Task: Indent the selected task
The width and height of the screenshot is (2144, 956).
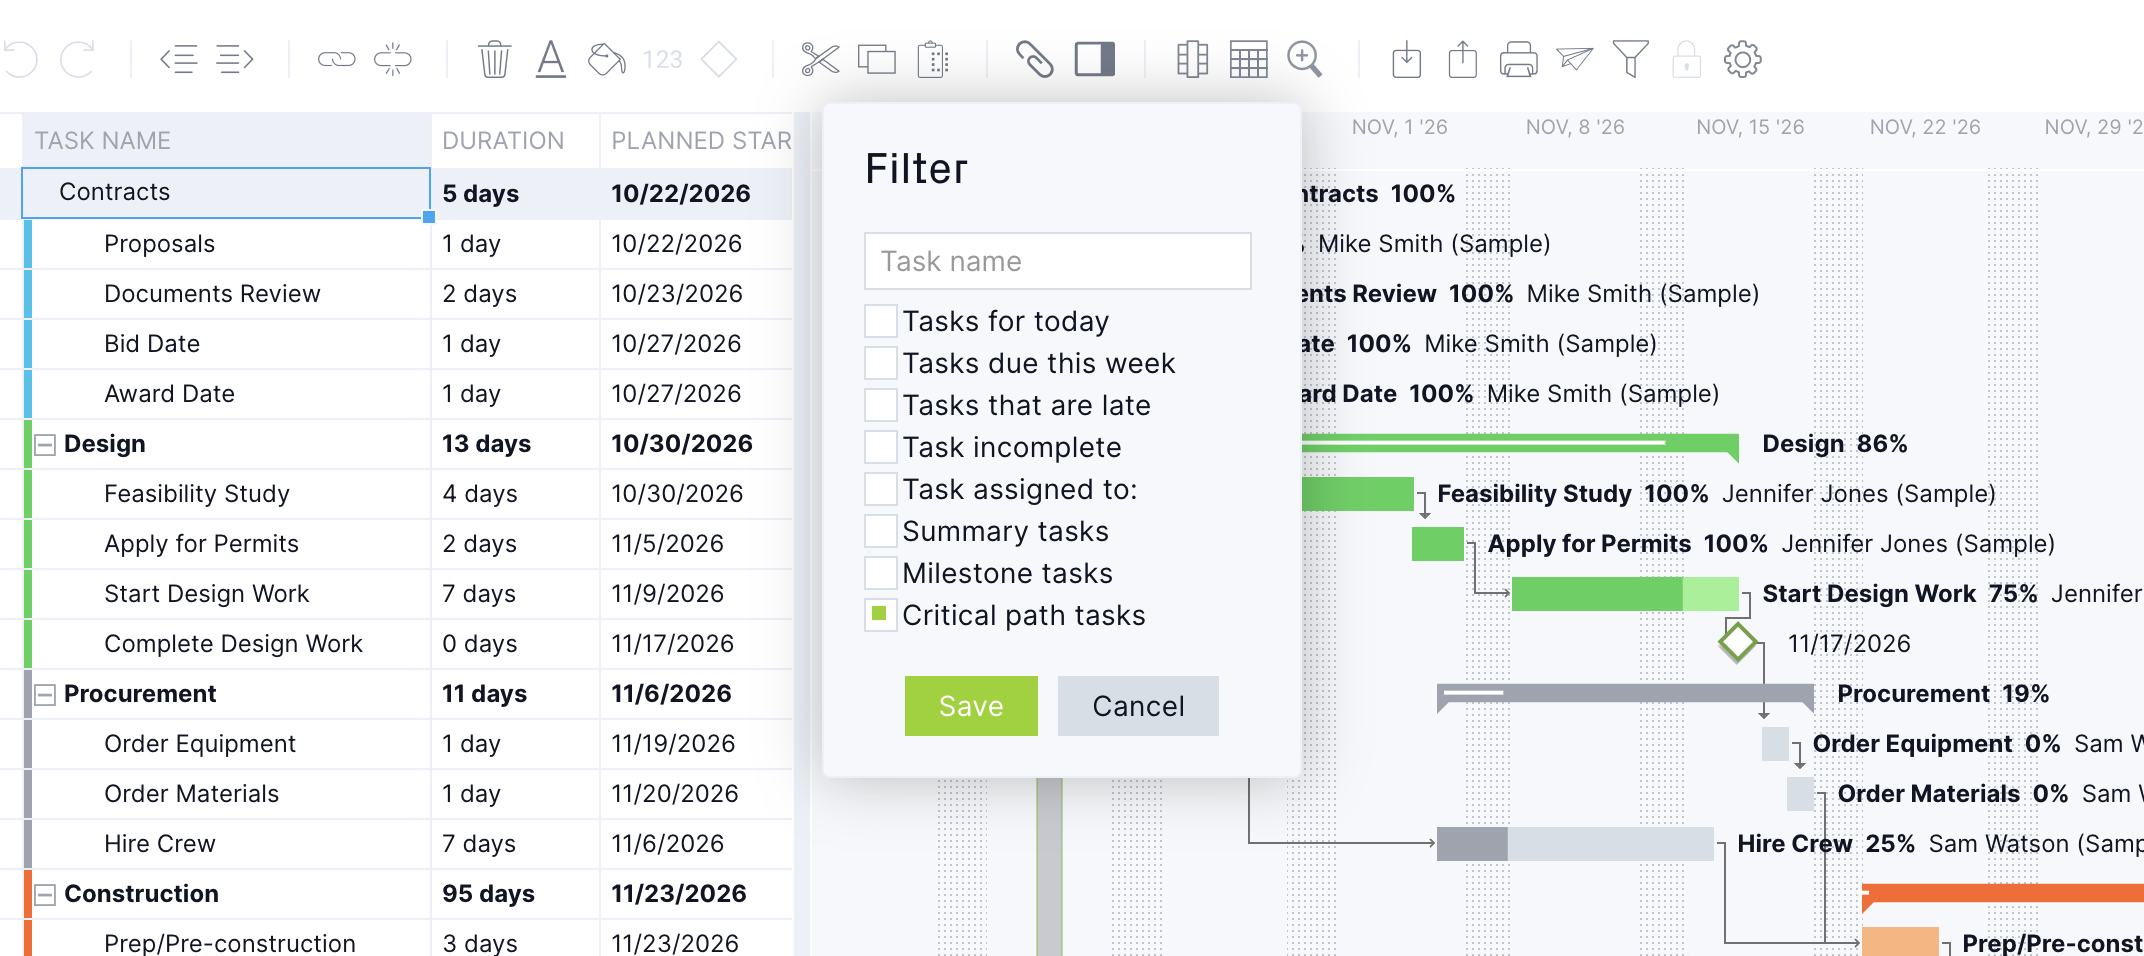Action: pyautogui.click(x=235, y=59)
